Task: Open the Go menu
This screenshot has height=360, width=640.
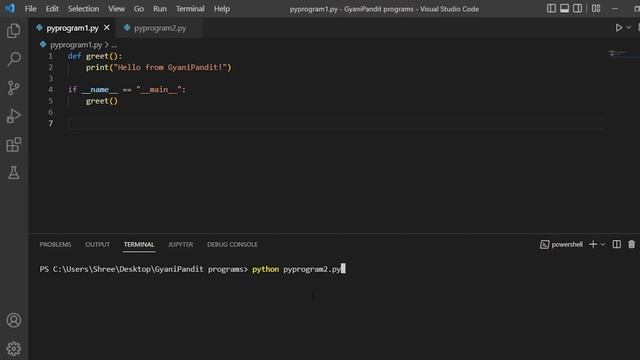Action: 139,9
